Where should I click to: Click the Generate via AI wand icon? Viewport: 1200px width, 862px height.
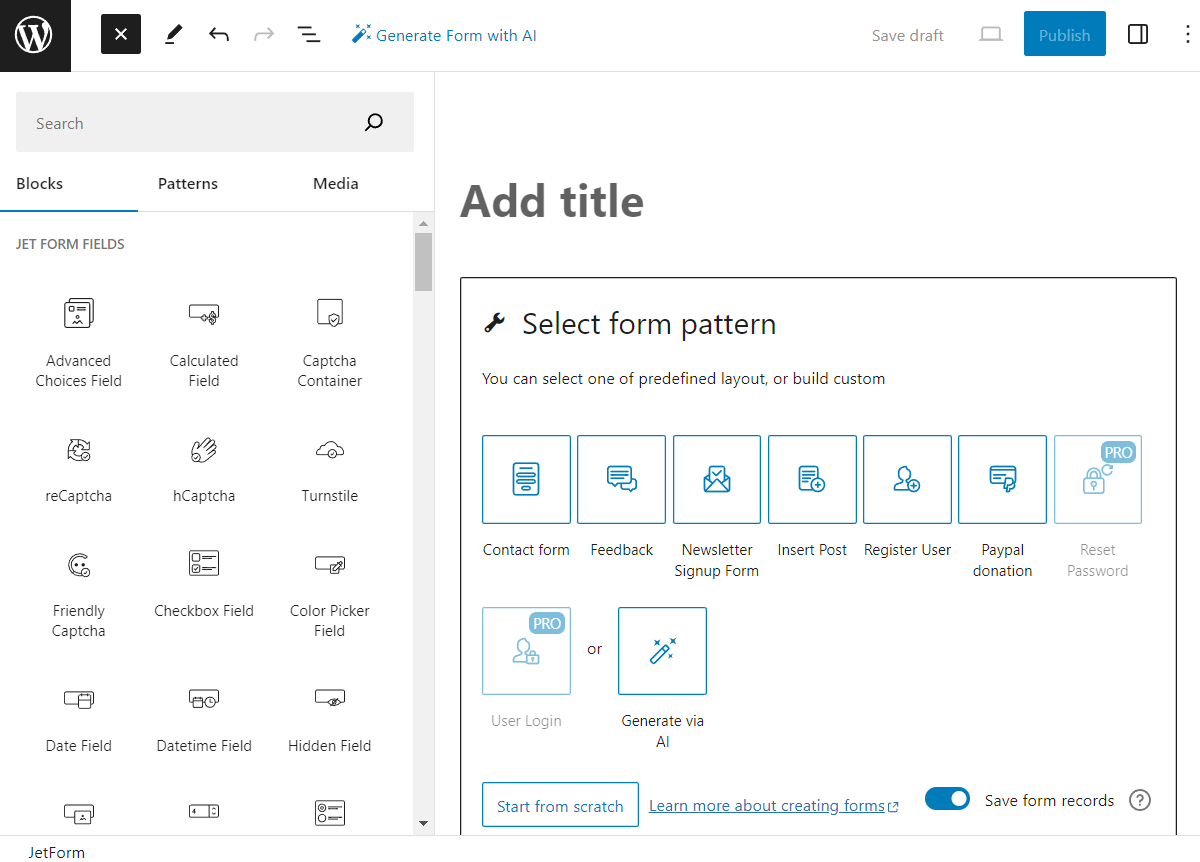(x=662, y=650)
